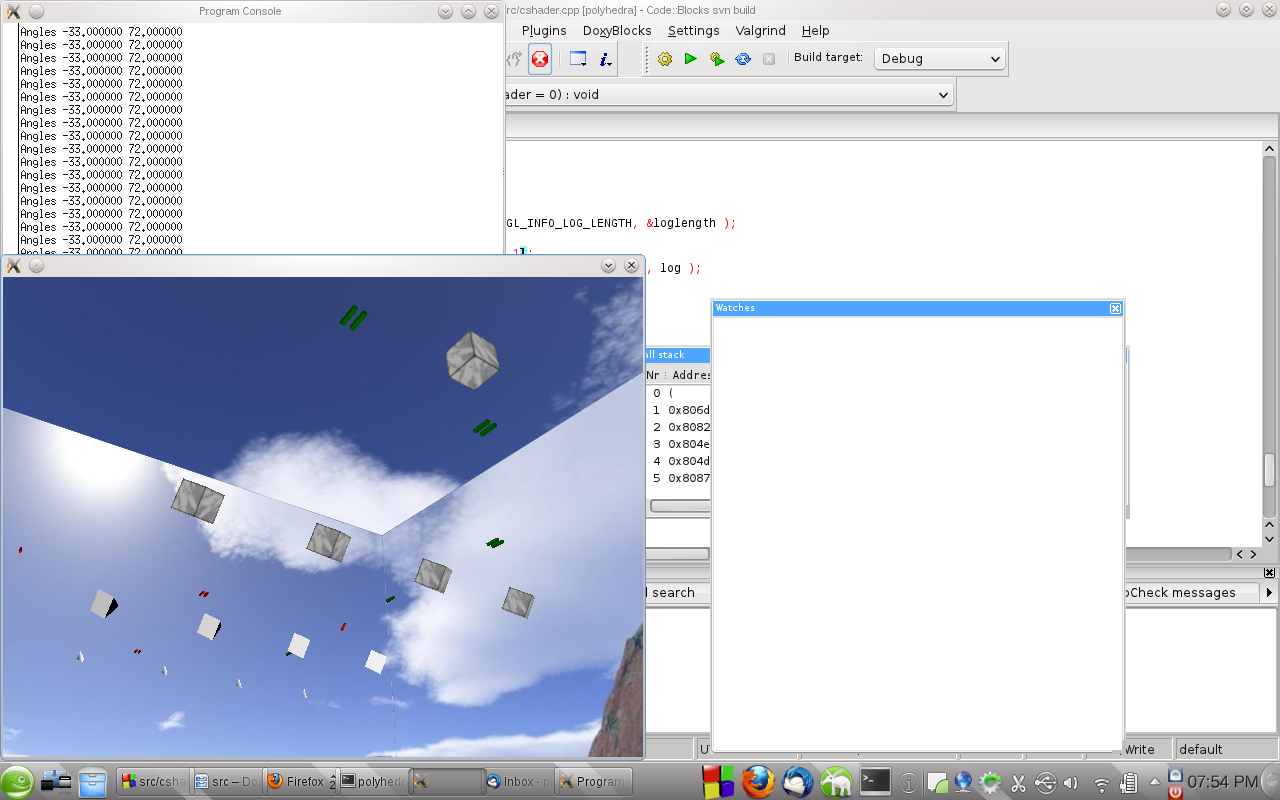Screen dimensions: 1280x800
Task: Launch Thunderbird from the panel
Action: pos(797,781)
